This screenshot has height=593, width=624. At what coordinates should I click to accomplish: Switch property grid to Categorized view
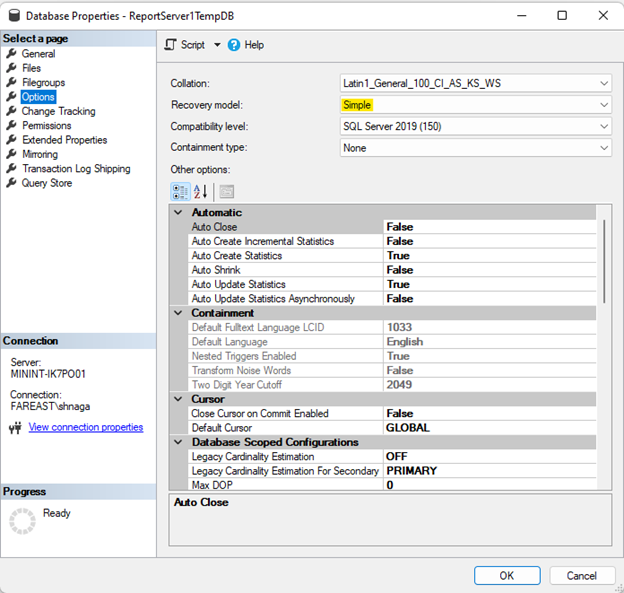180,192
